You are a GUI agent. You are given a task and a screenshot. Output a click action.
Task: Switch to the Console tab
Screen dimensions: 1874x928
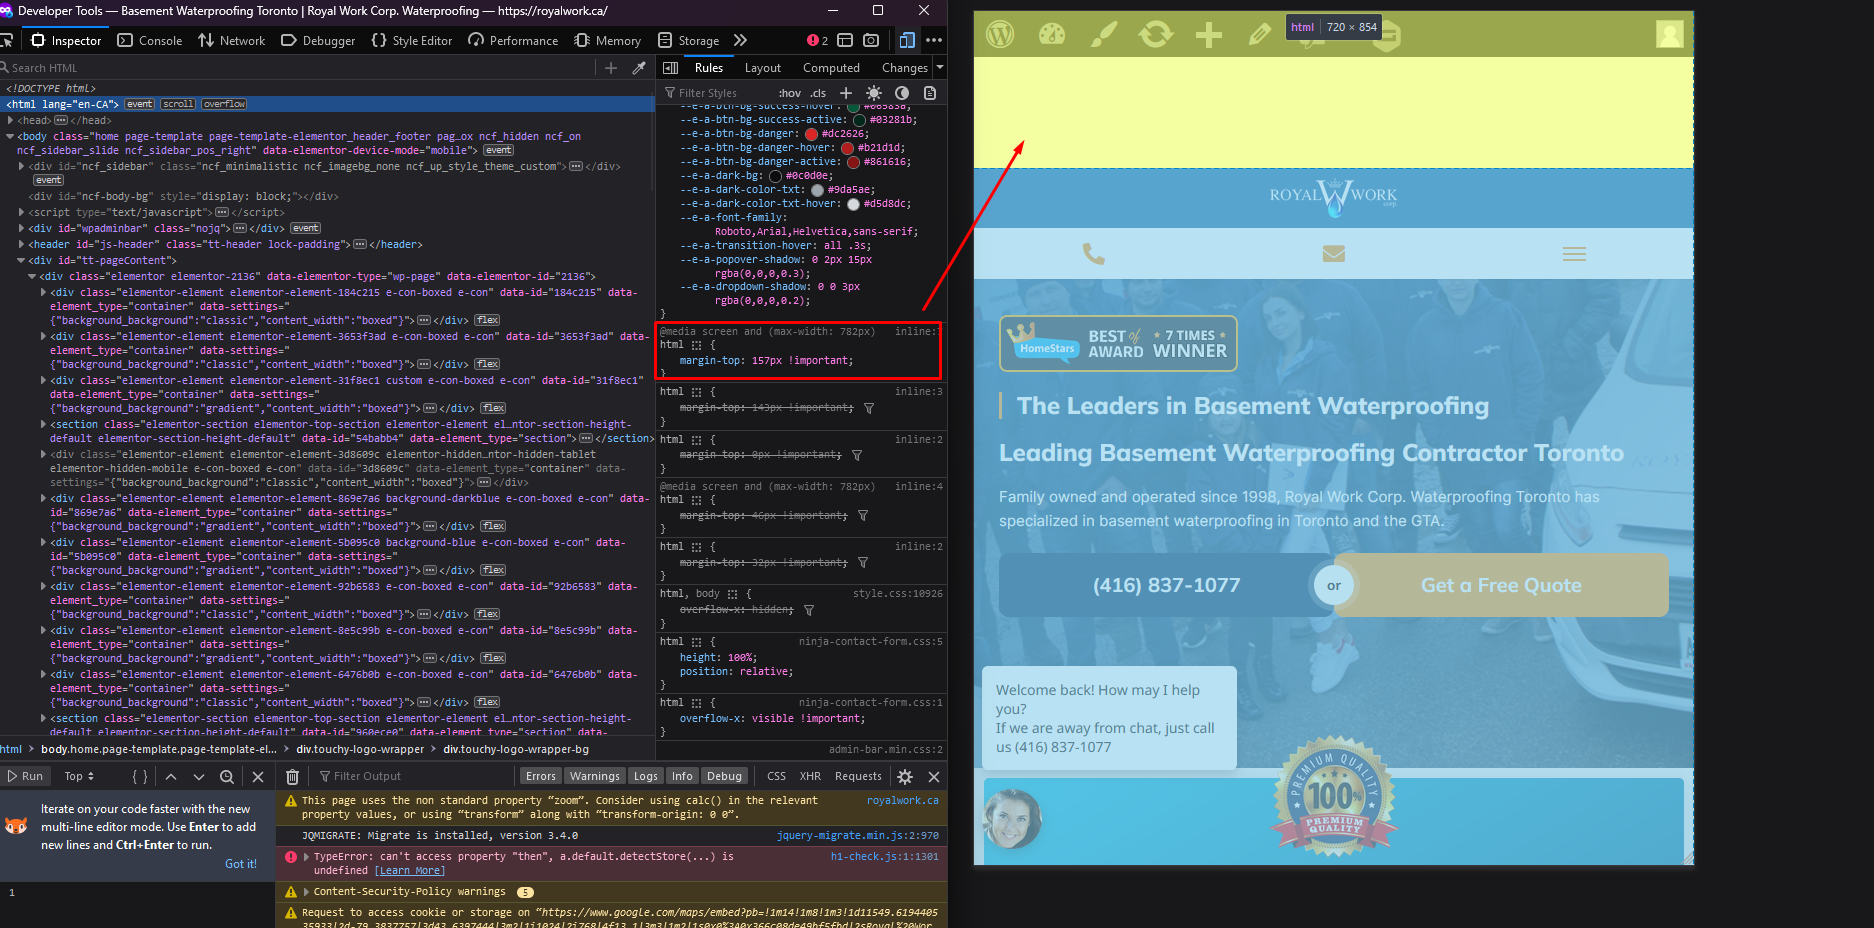[x=150, y=40]
